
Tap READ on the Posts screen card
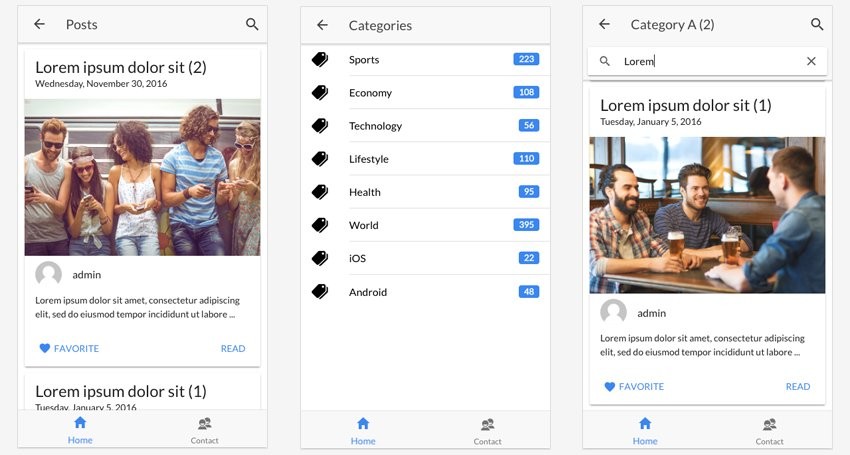point(233,348)
